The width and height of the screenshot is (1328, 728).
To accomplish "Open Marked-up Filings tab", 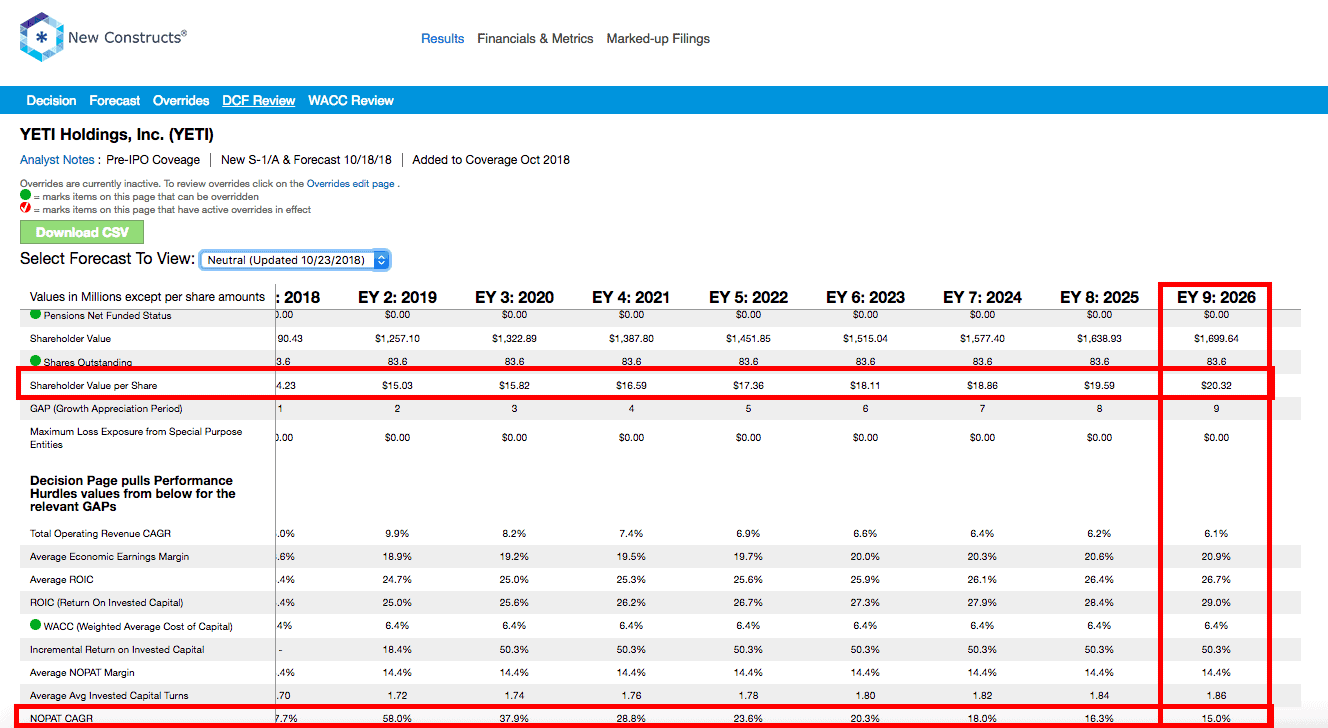I will 658,39.
